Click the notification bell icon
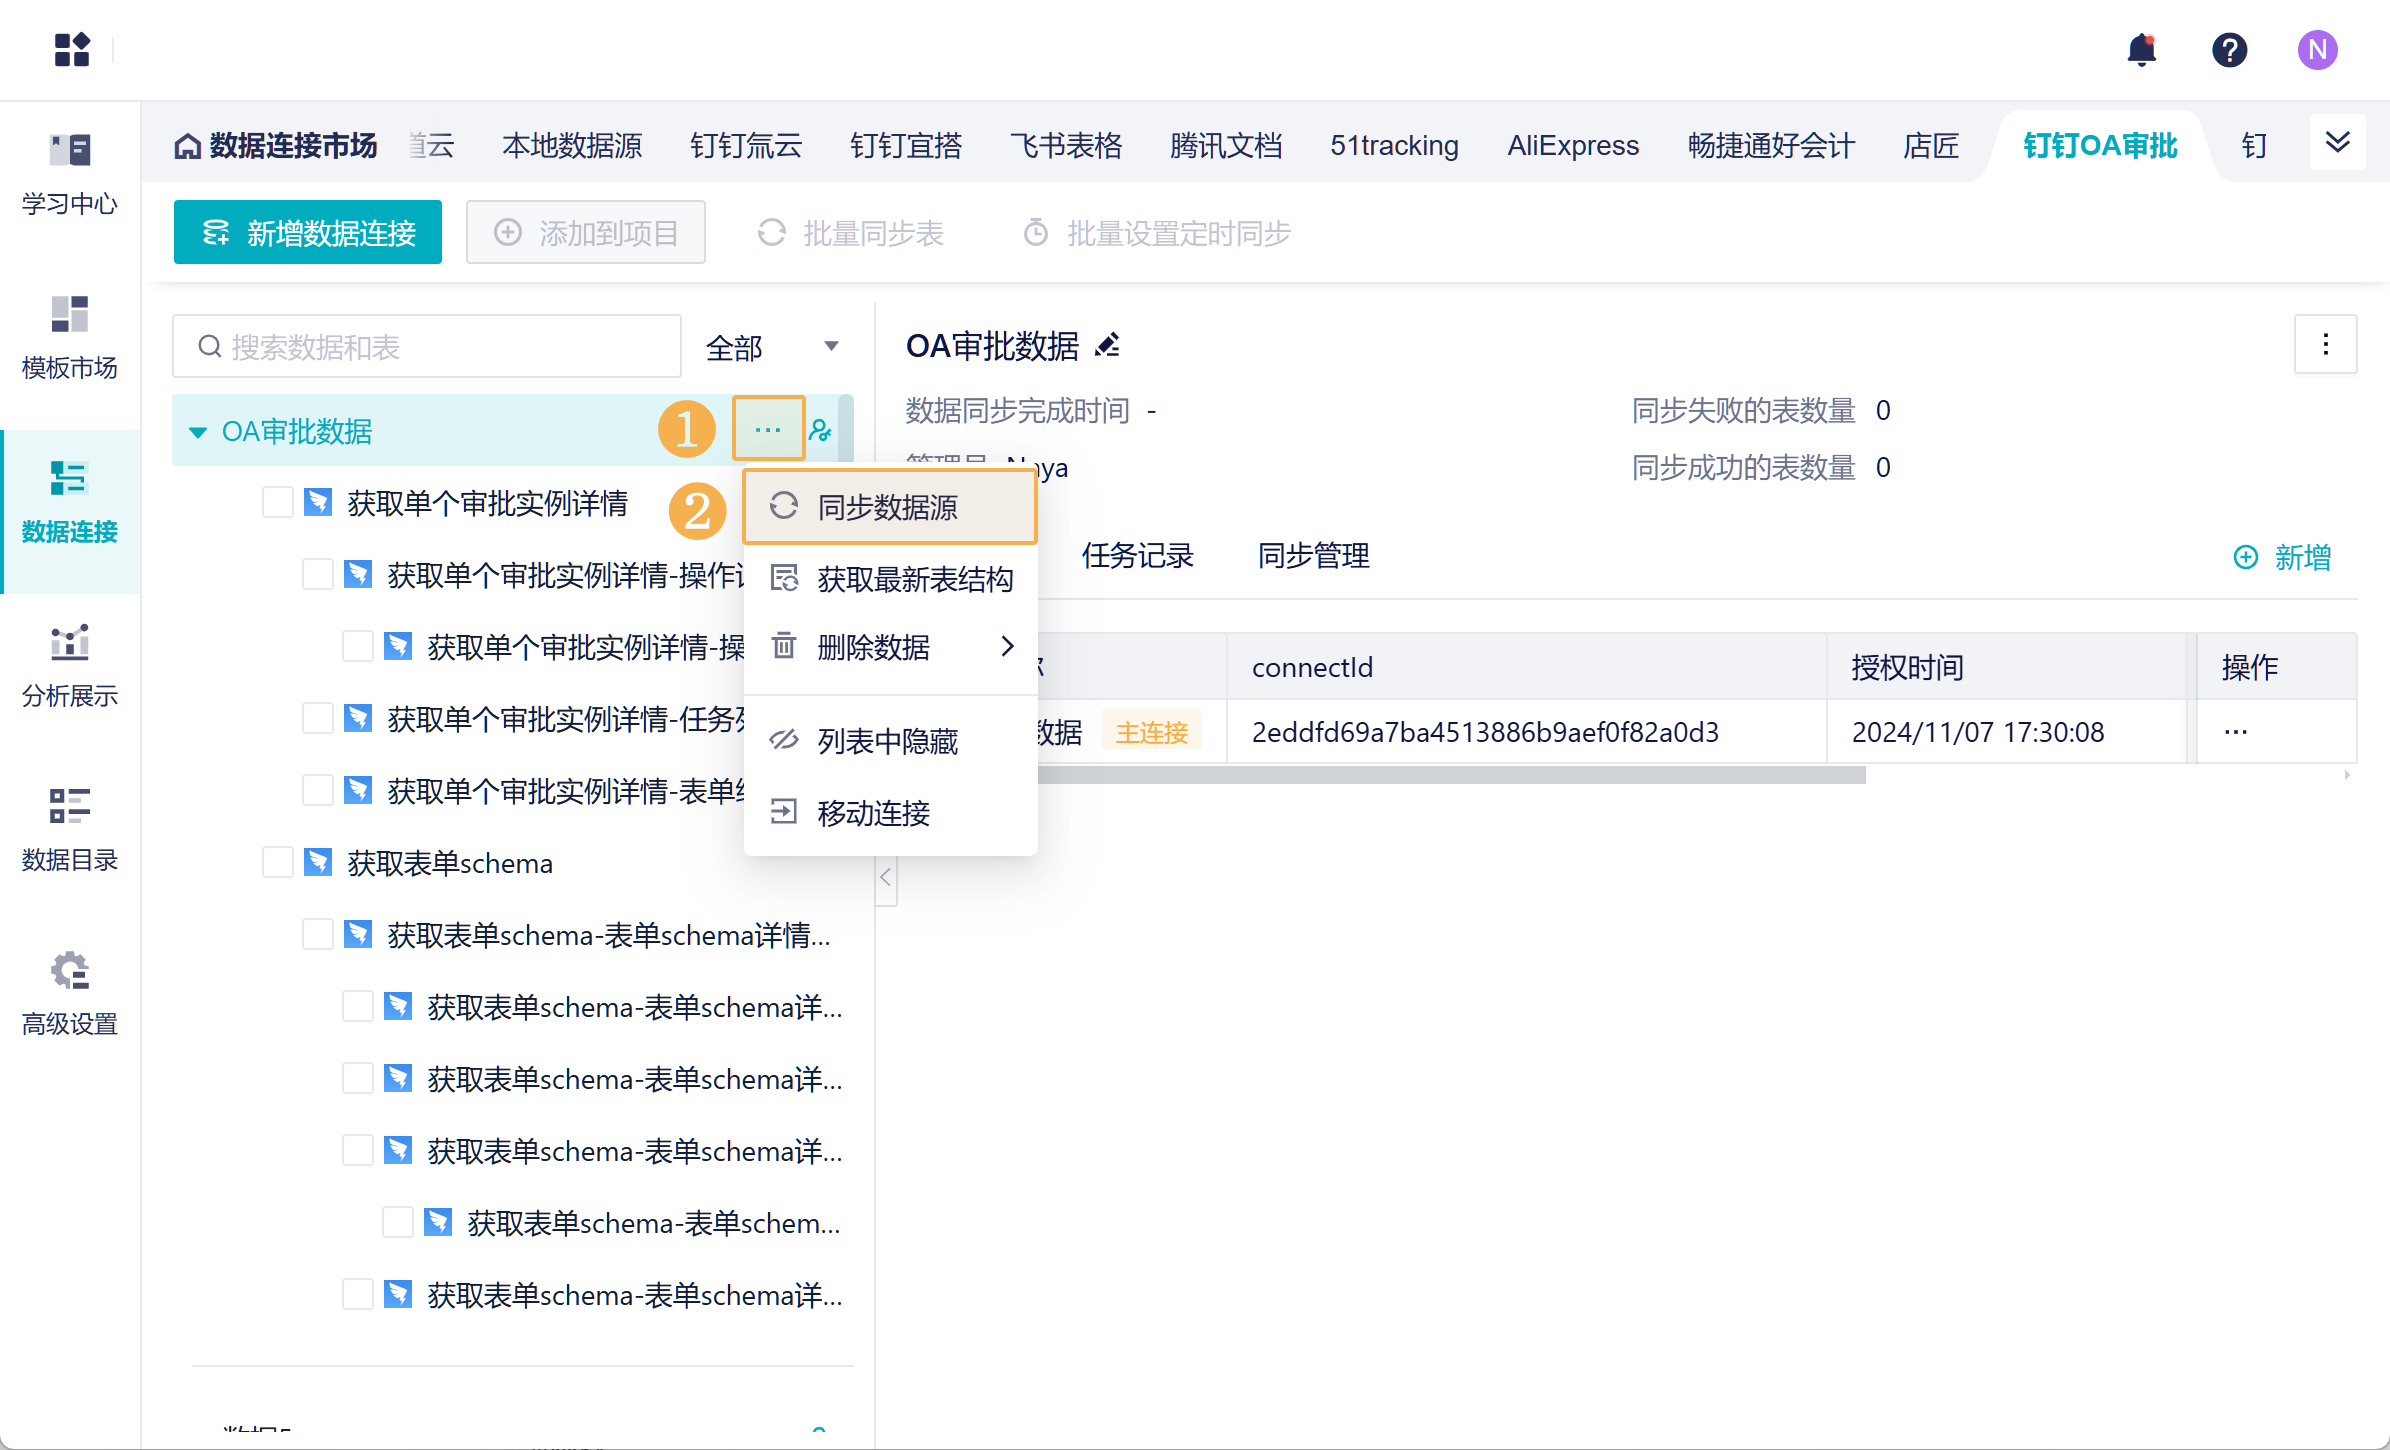Screen dimensions: 2390x1450 click(x=2141, y=50)
